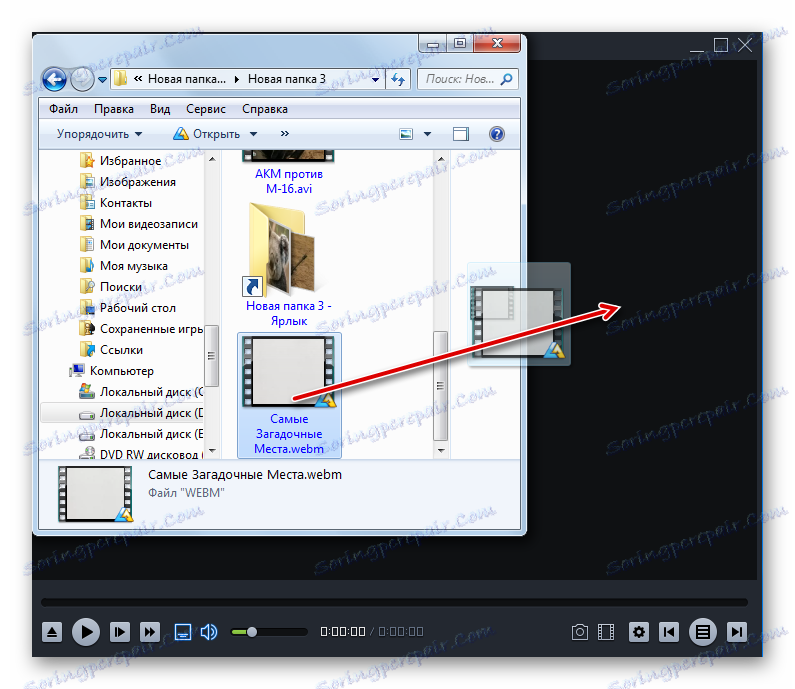Screen dimensions: 795x689
Task: Click scroll-down arrow of the file list
Action: 441,450
